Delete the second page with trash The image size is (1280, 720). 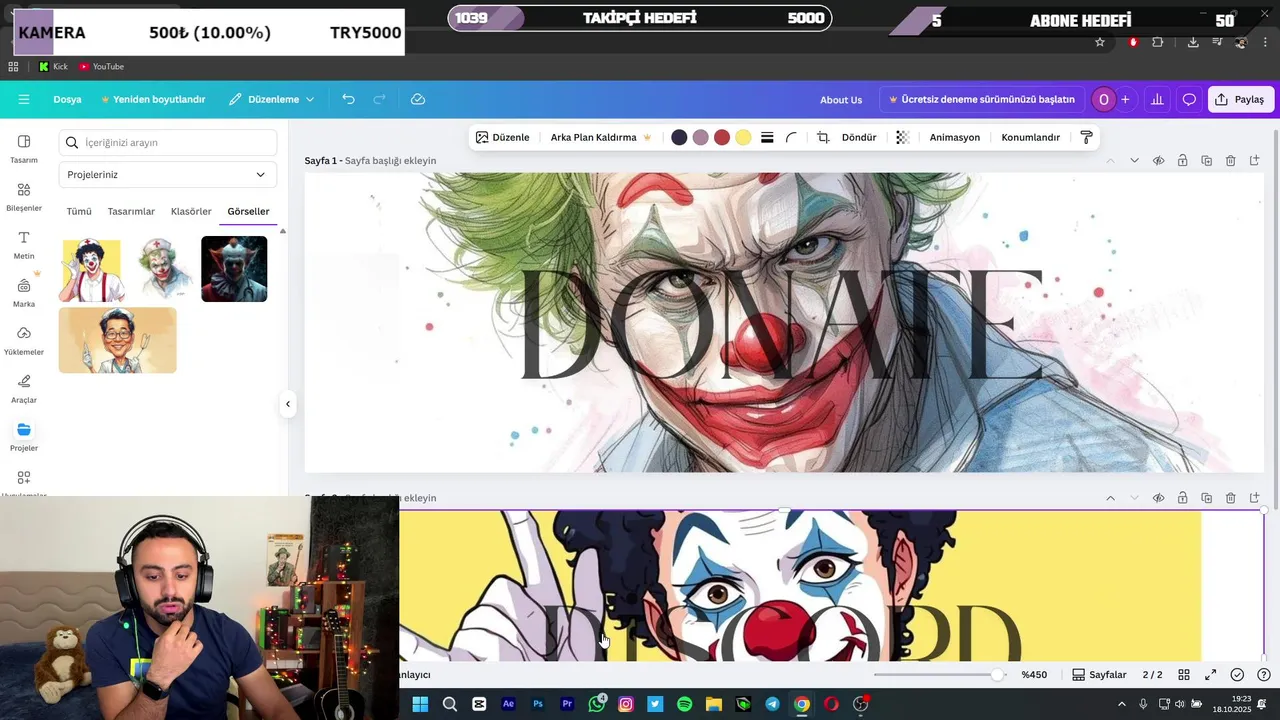[x=1230, y=498]
